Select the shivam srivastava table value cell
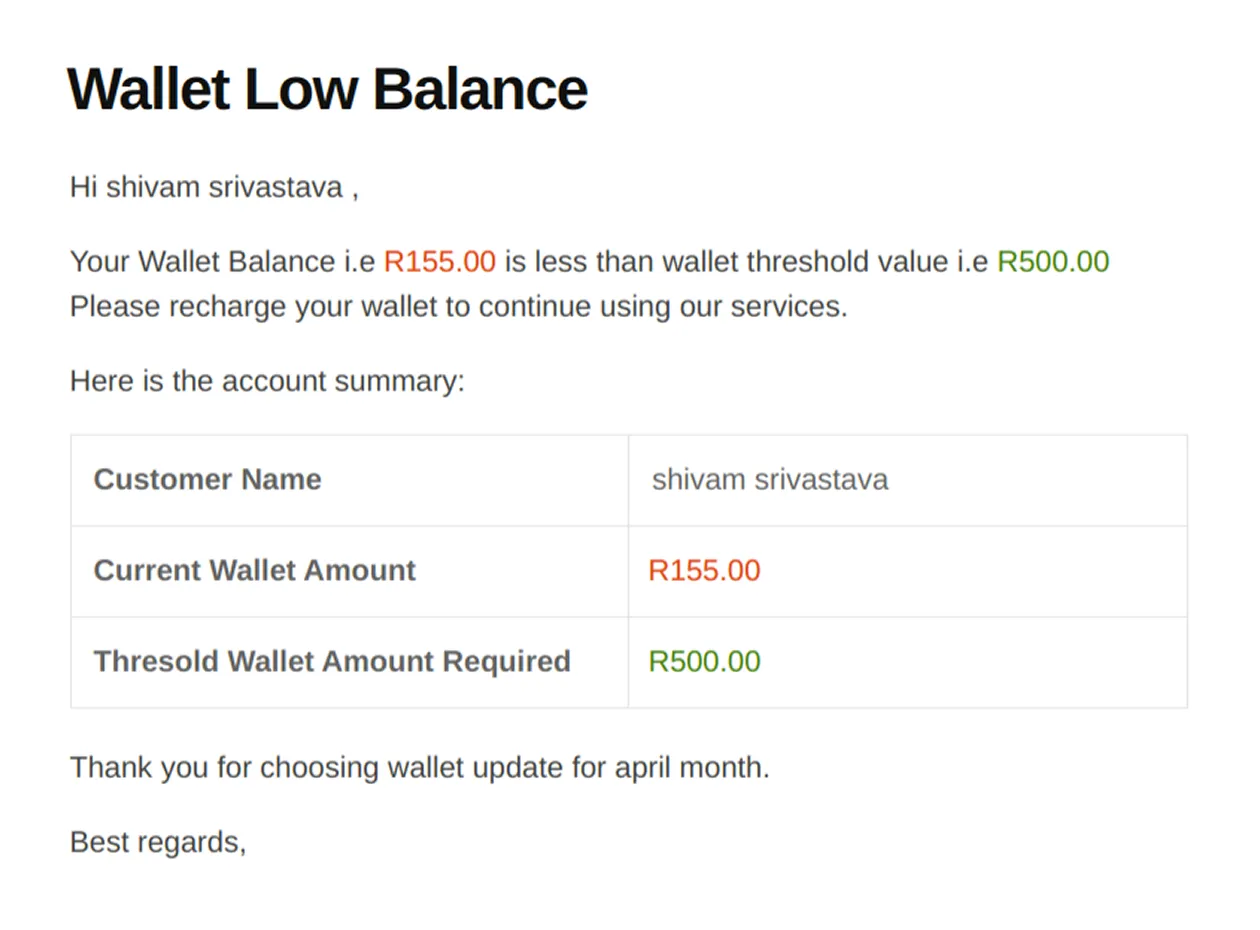Viewport: 1260px width, 930px height. coord(908,480)
